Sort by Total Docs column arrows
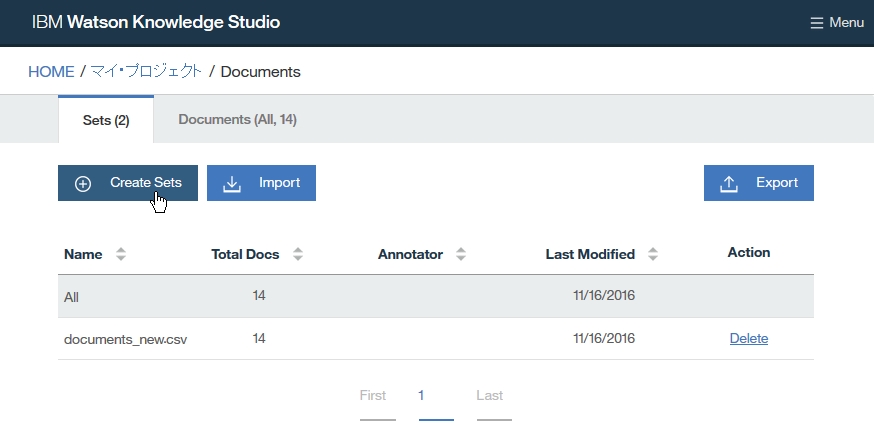This screenshot has height=435, width=874. (298, 254)
